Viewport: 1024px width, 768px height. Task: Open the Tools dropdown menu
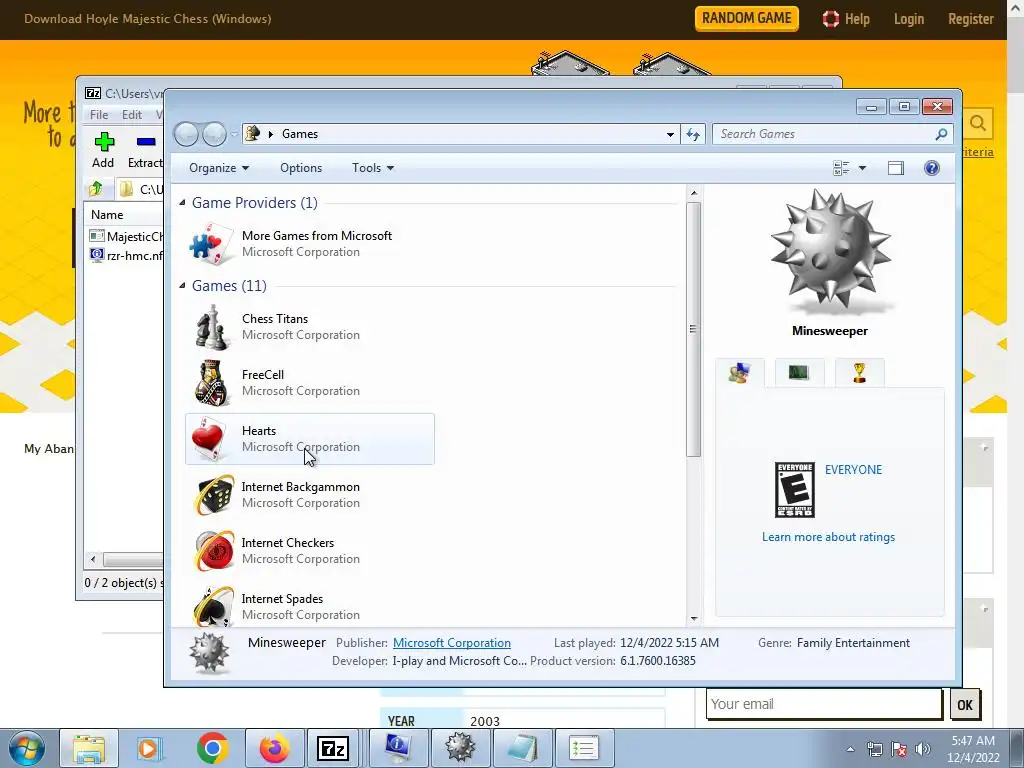coord(373,168)
